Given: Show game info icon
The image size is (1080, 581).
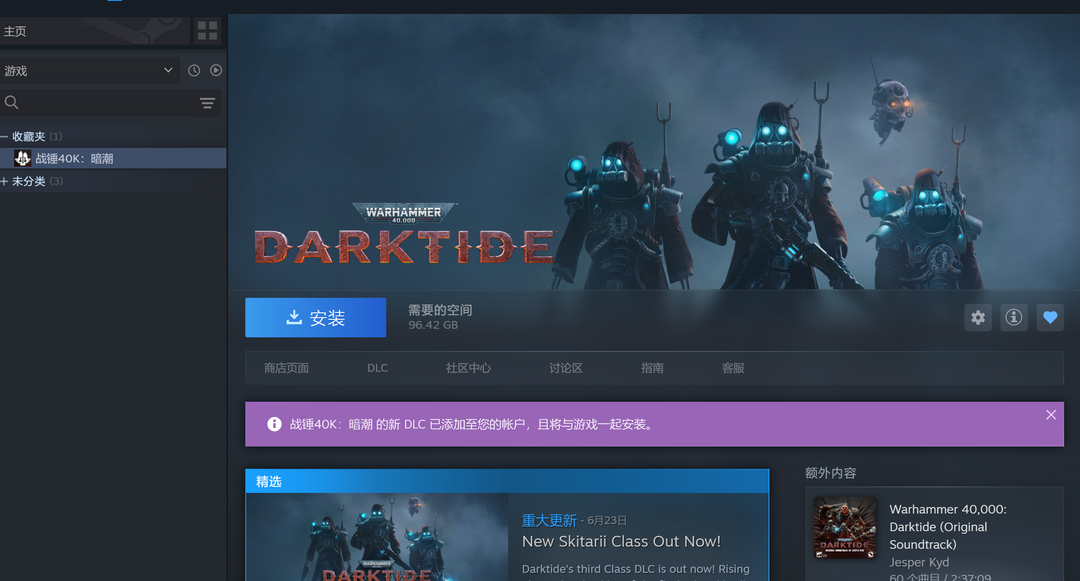Looking at the screenshot, I should click(1013, 317).
